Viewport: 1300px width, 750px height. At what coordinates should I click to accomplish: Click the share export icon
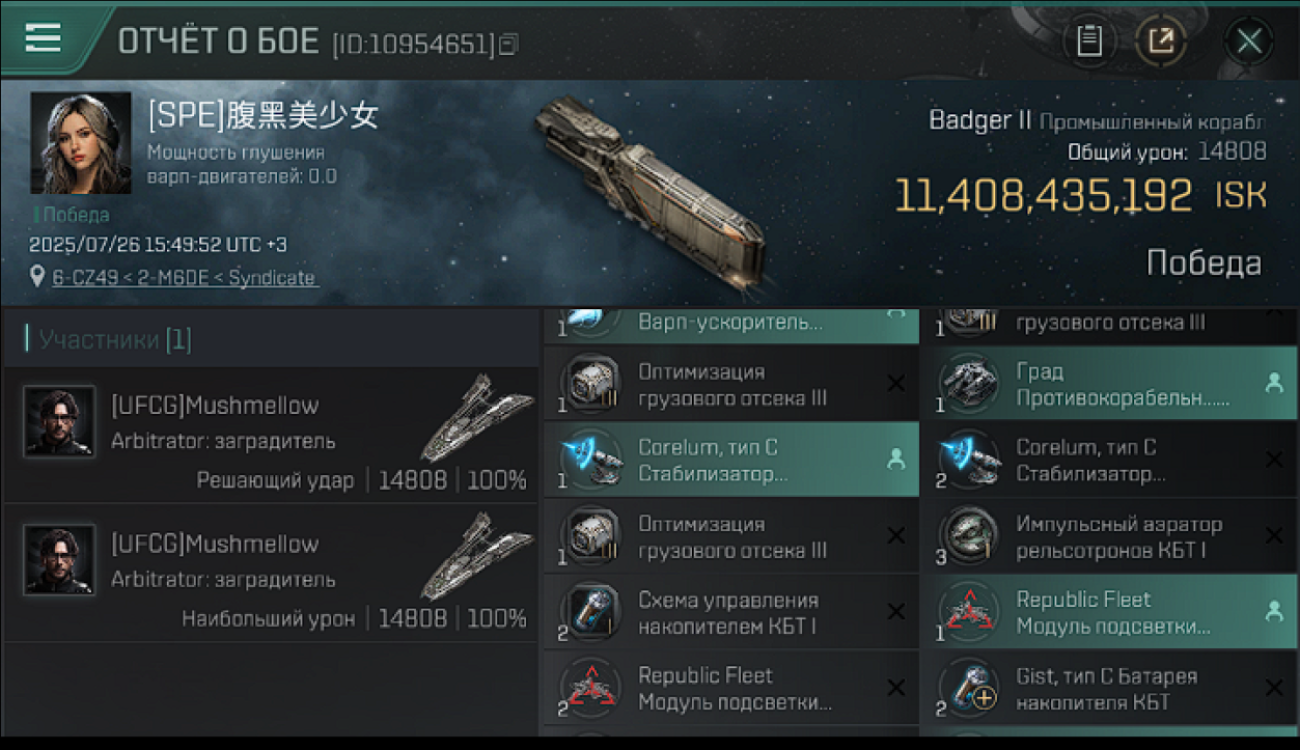1160,41
